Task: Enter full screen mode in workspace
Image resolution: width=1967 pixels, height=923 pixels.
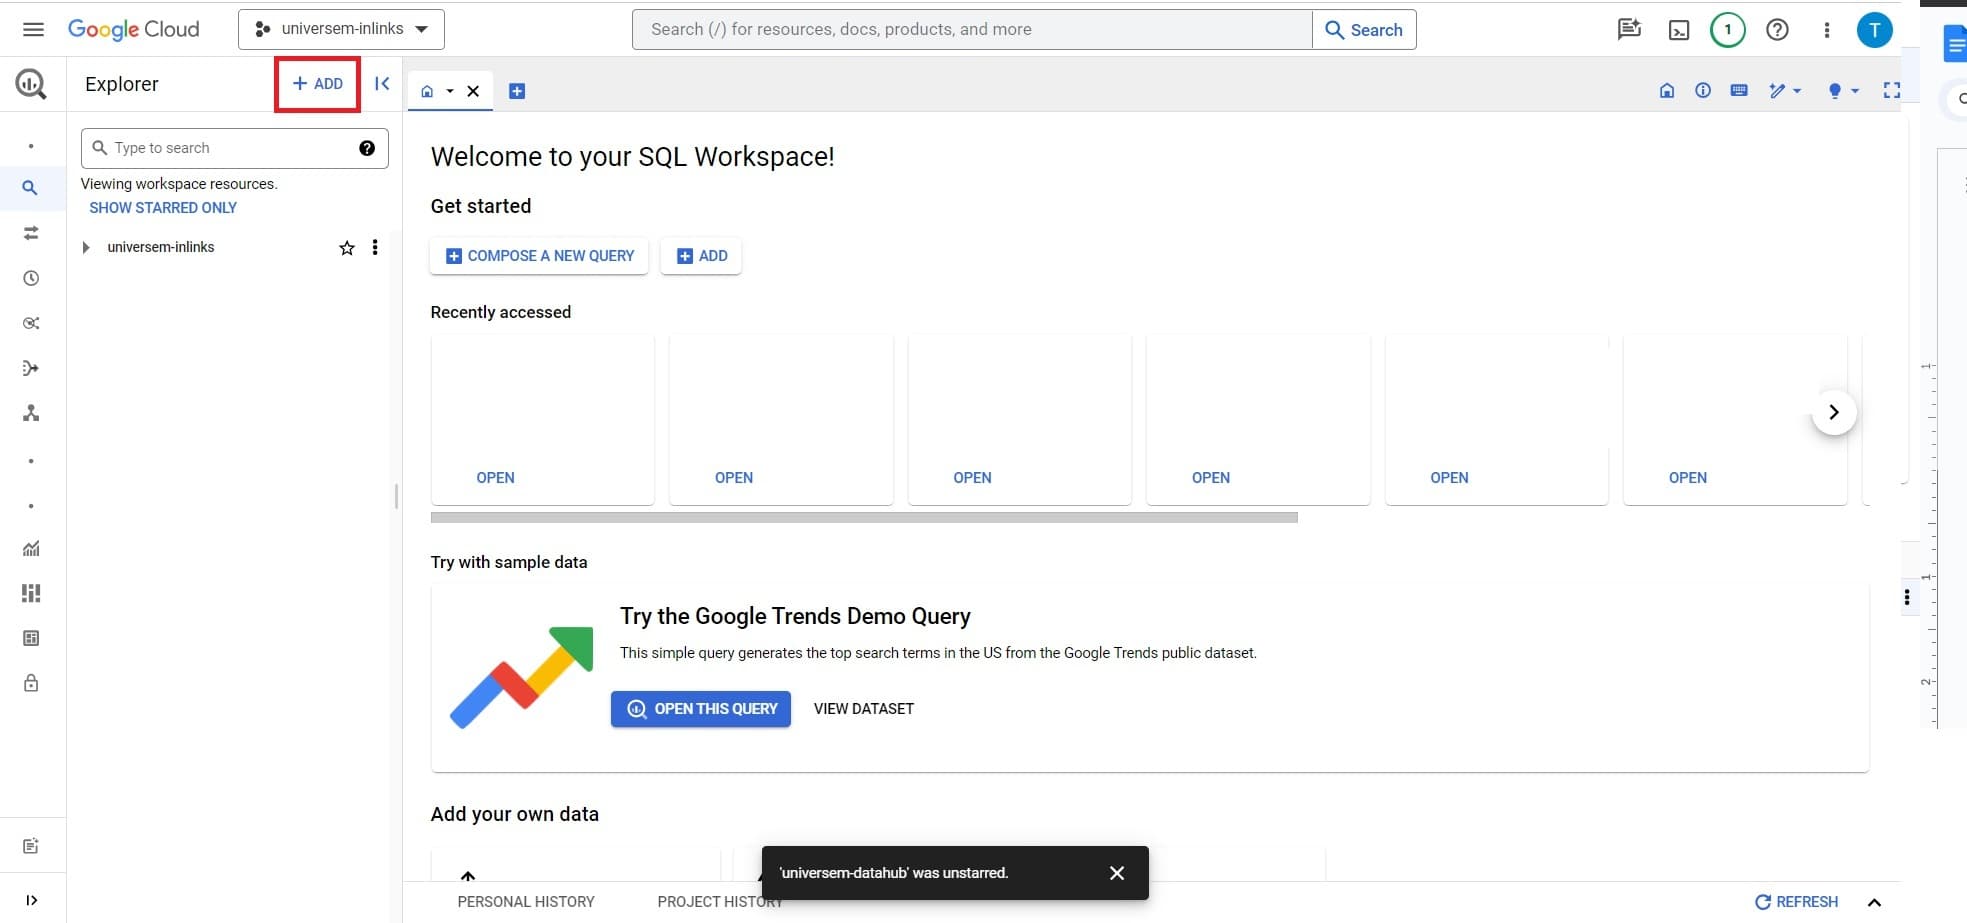Action: [x=1891, y=90]
